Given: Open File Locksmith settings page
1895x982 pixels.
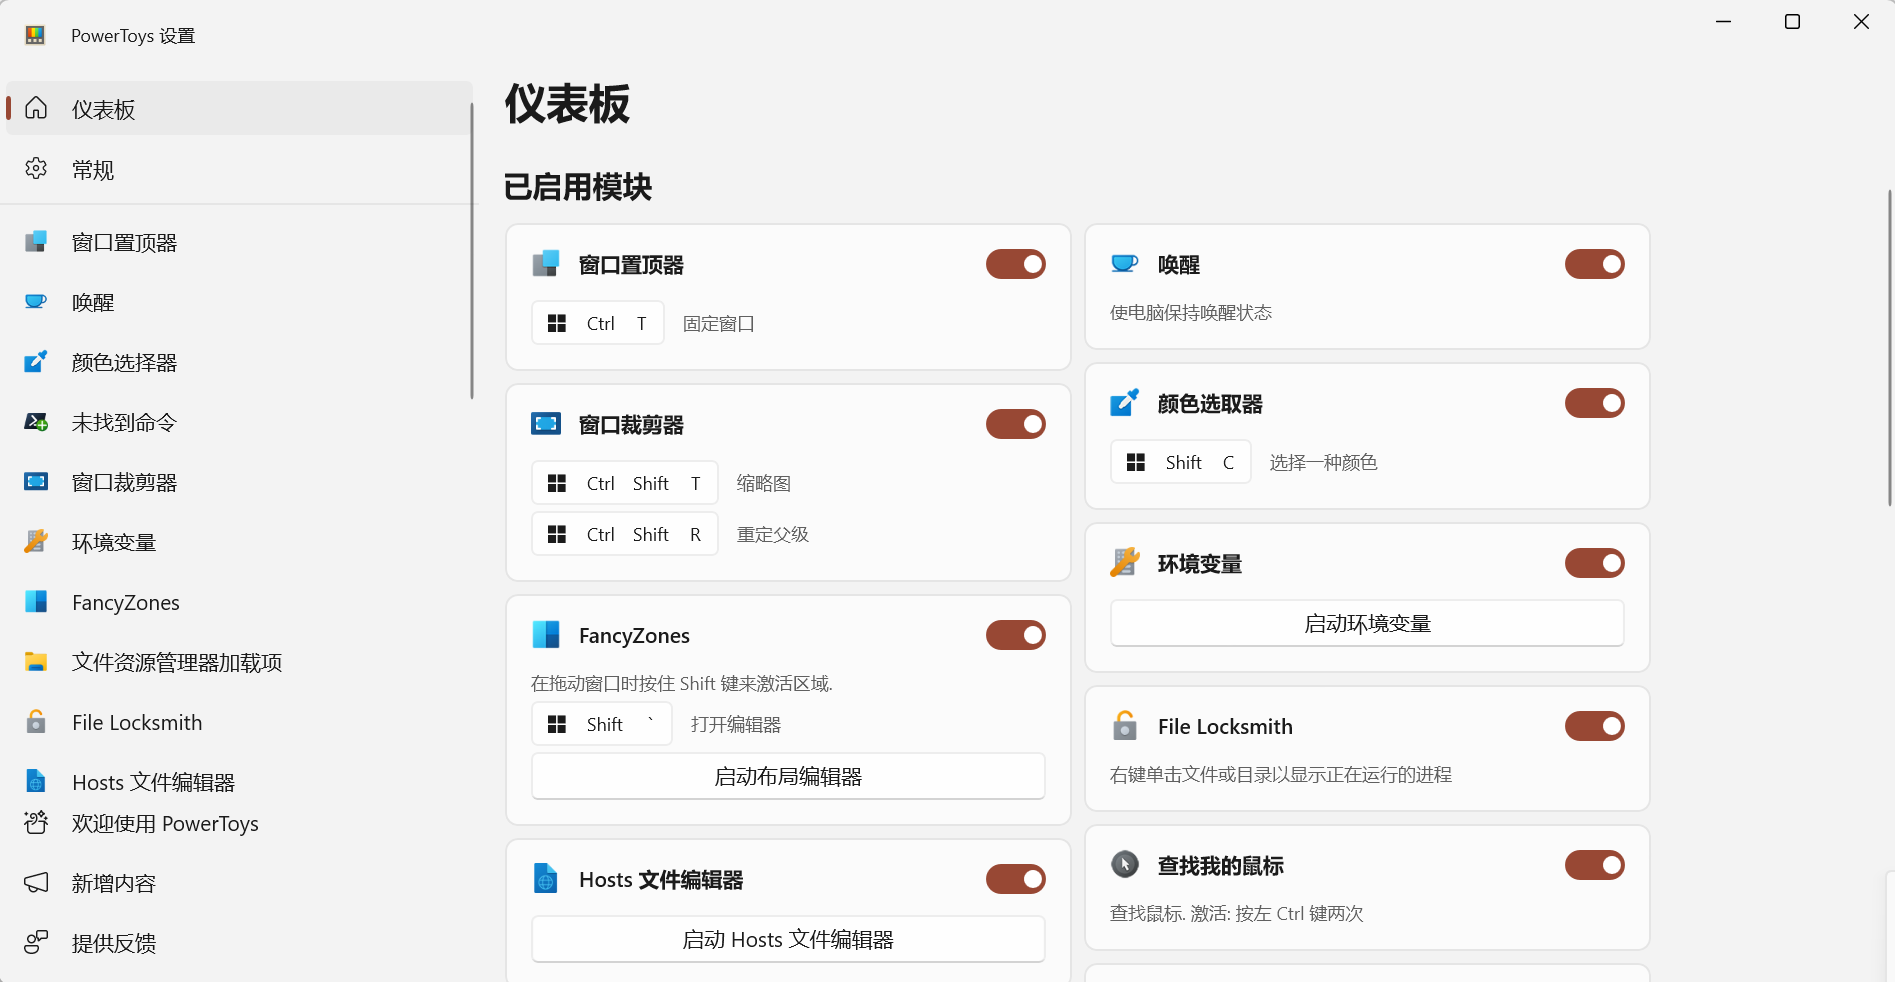Looking at the screenshot, I should click(238, 722).
